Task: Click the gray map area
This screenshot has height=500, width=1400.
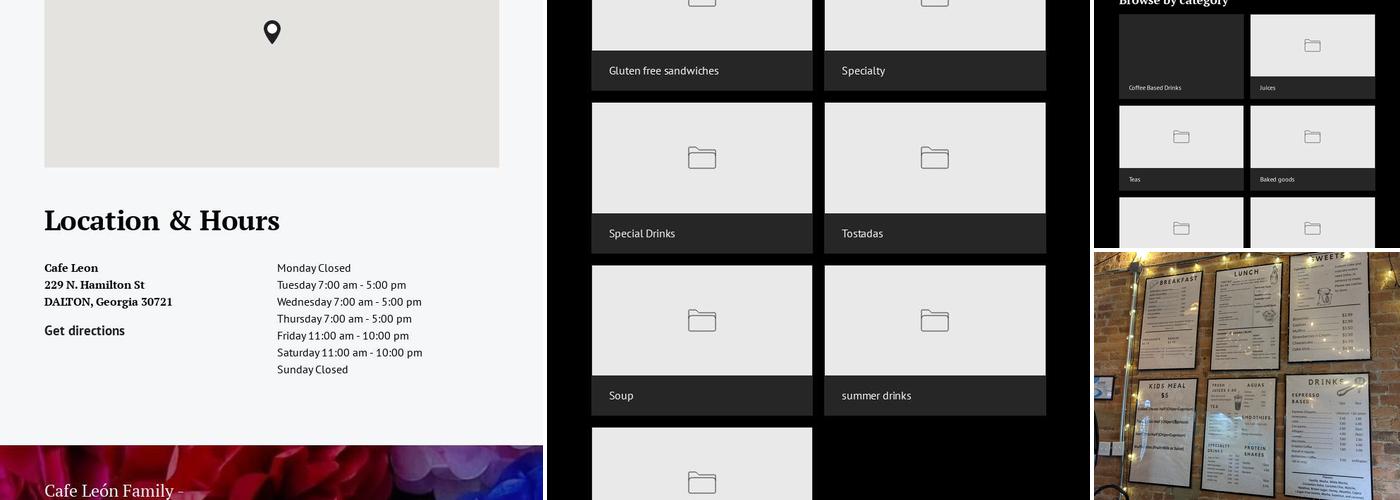Action: (x=272, y=83)
